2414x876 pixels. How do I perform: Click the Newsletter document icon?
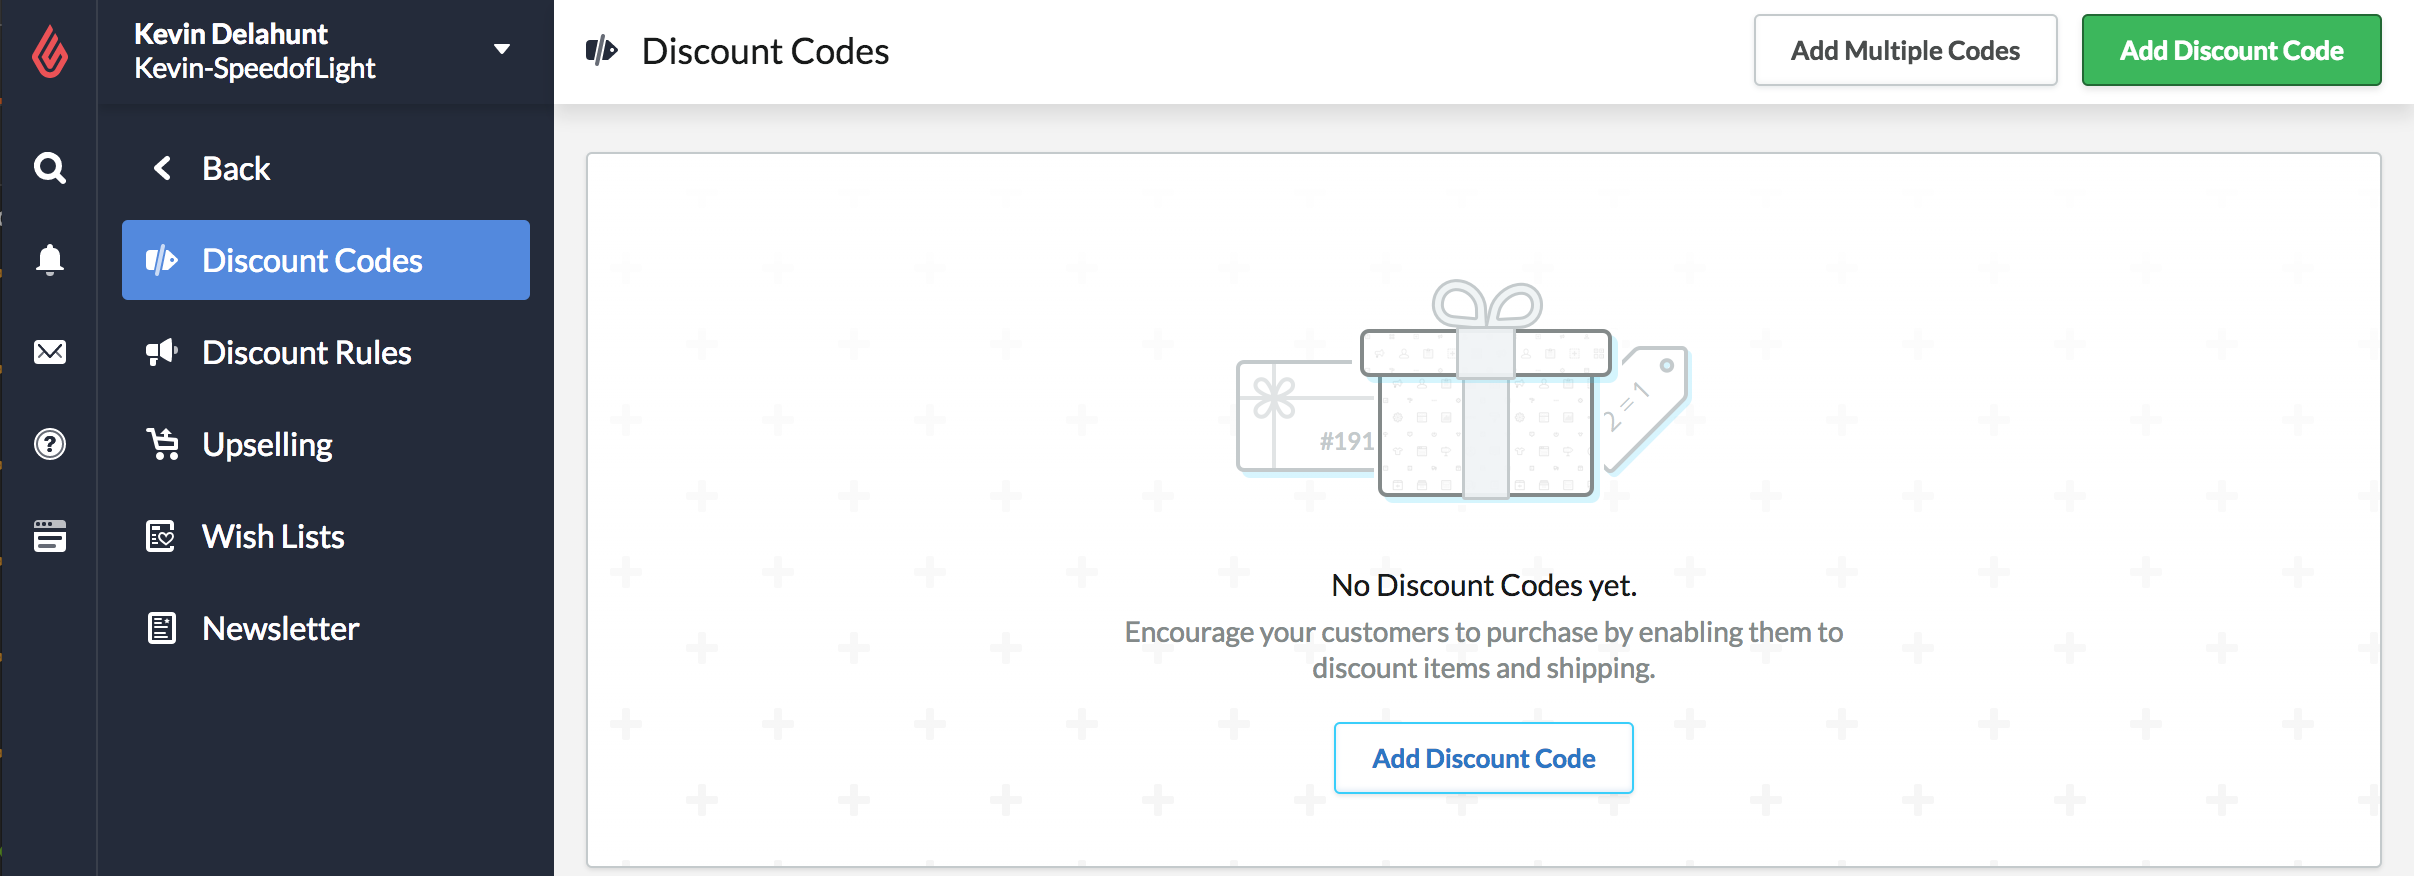click(161, 628)
